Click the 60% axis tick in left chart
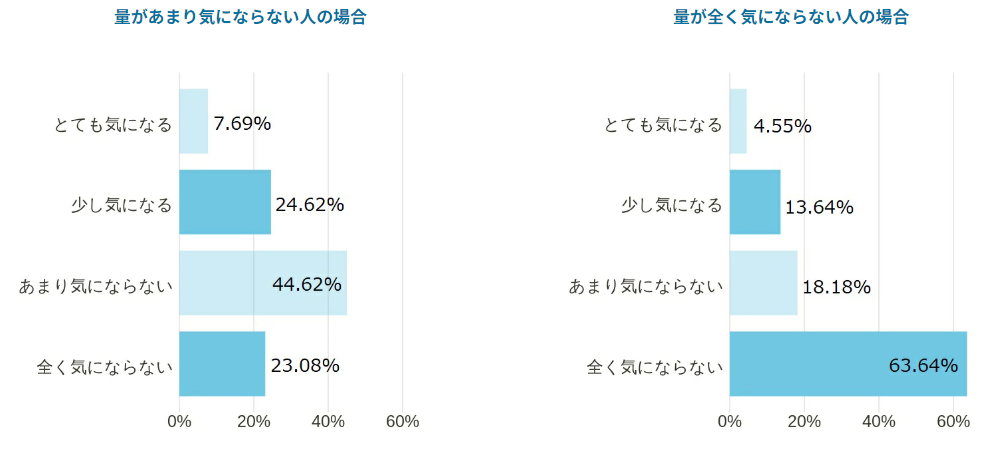The width and height of the screenshot is (989, 451). [x=403, y=422]
